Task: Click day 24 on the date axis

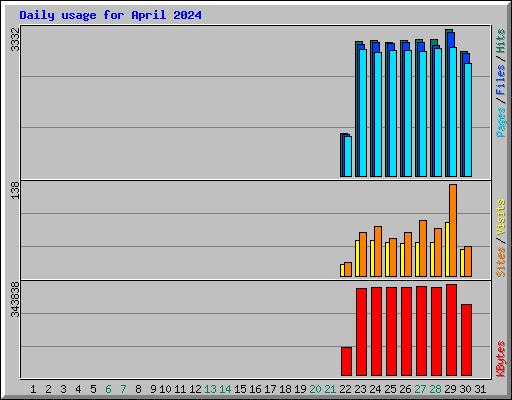Action: (375, 389)
